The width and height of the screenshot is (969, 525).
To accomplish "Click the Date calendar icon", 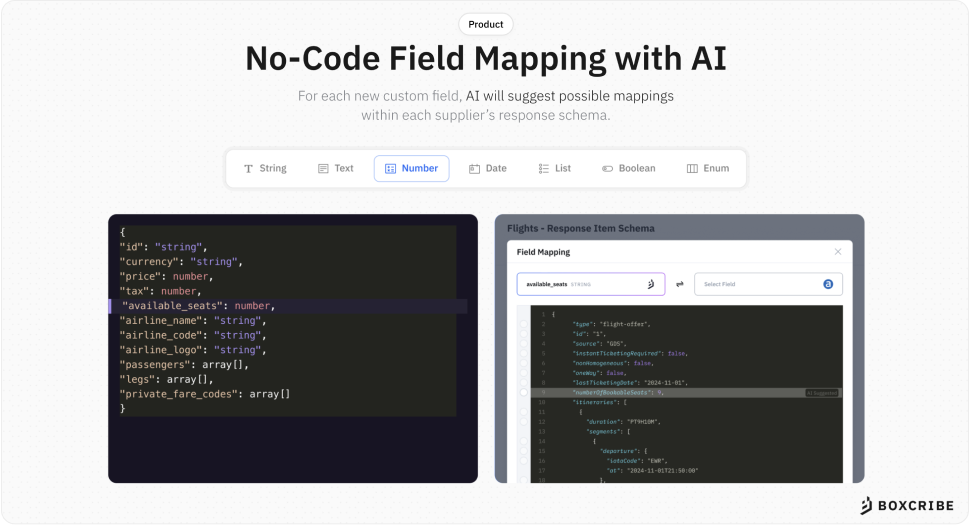I will [x=475, y=169].
